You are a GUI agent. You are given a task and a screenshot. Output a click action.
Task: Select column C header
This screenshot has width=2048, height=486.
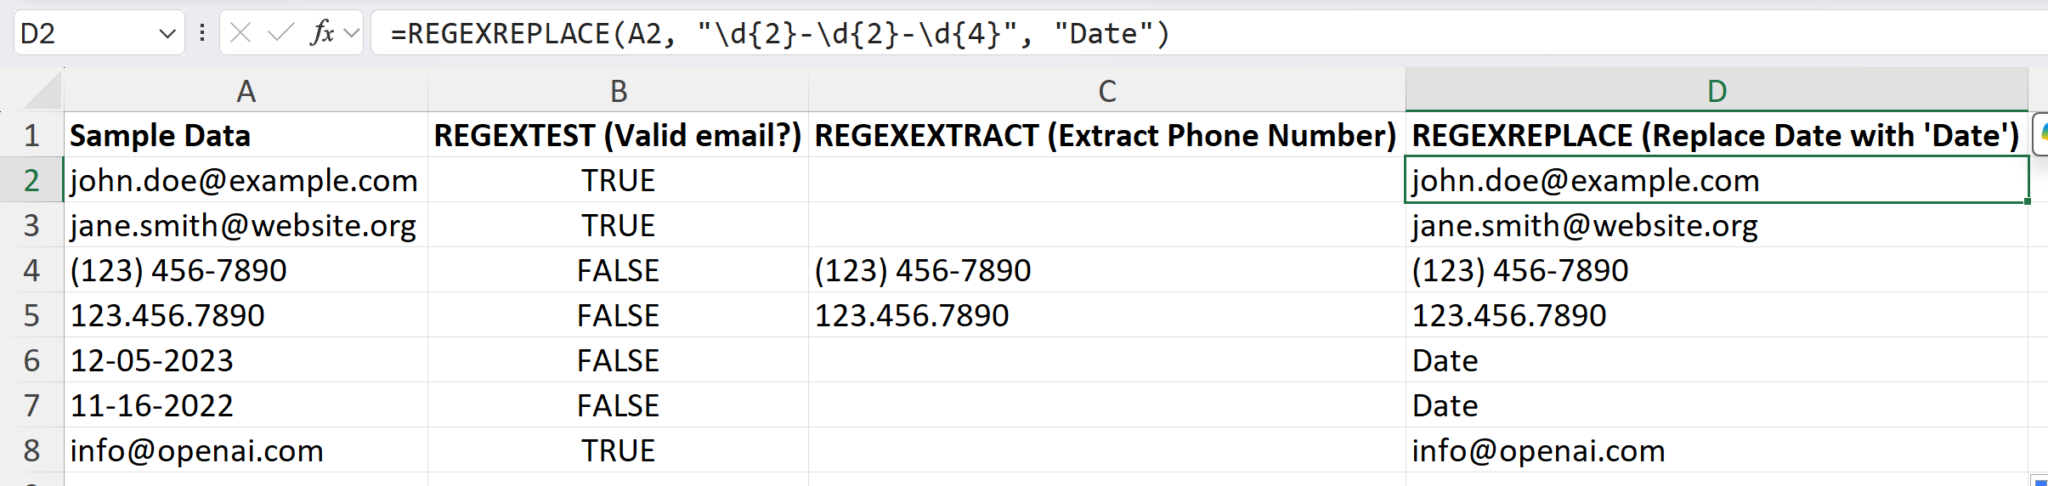[1107, 92]
